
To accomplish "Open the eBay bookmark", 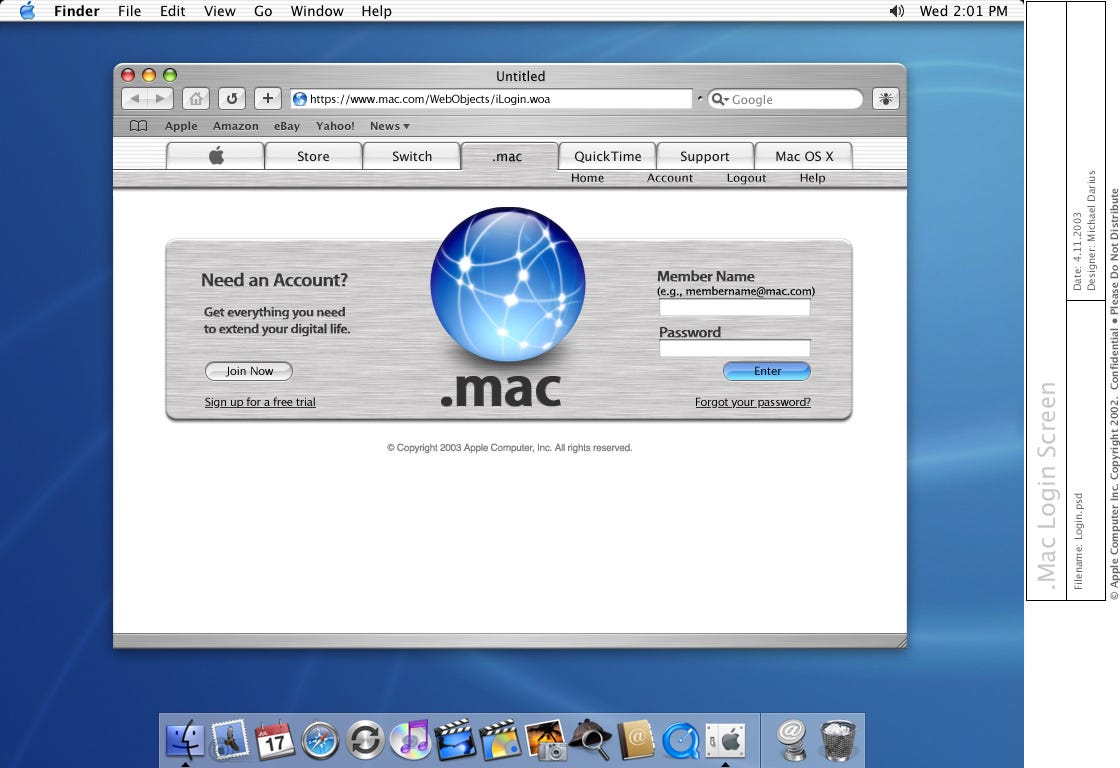I will coord(286,126).
